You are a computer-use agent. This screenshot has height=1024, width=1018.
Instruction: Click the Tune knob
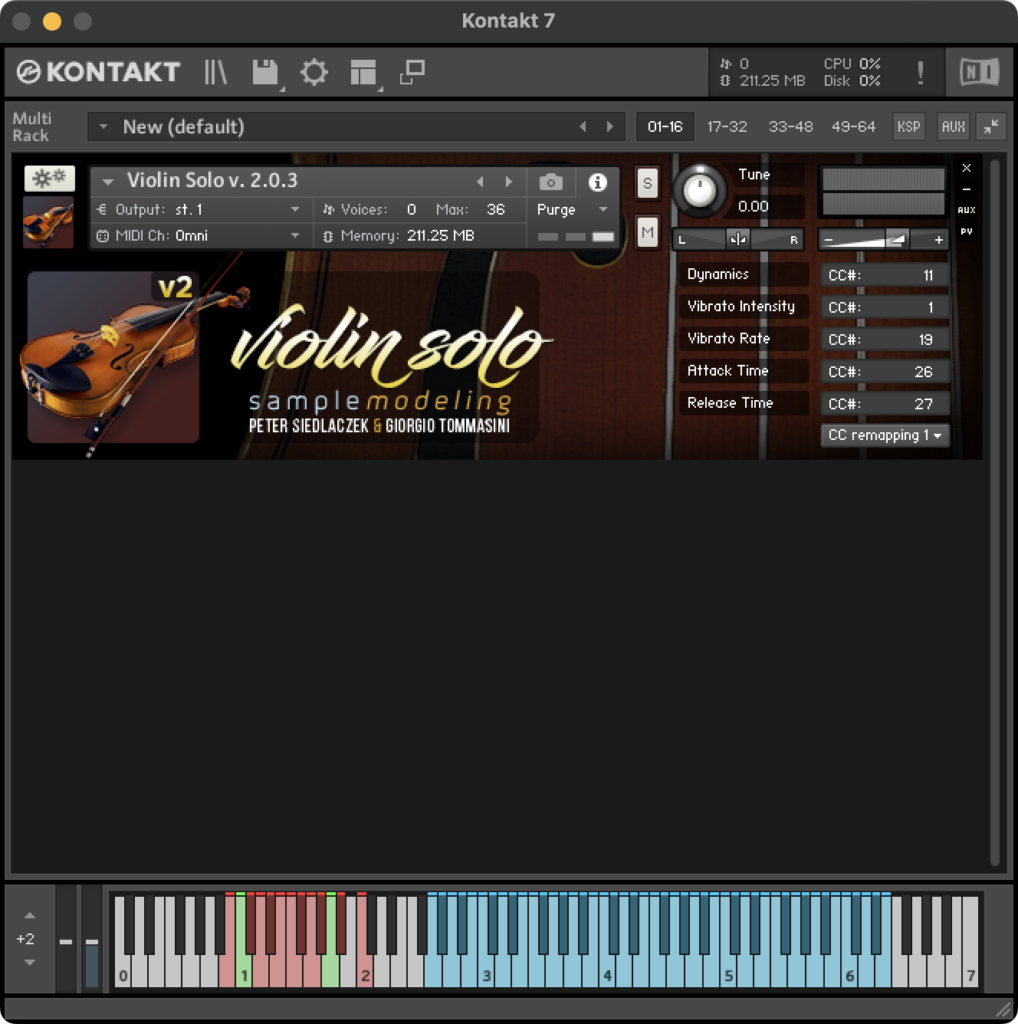699,191
